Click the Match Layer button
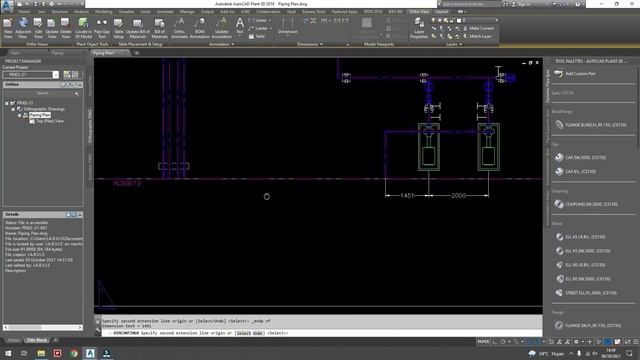This screenshot has height=360, width=640. pyautogui.click(x=477, y=36)
